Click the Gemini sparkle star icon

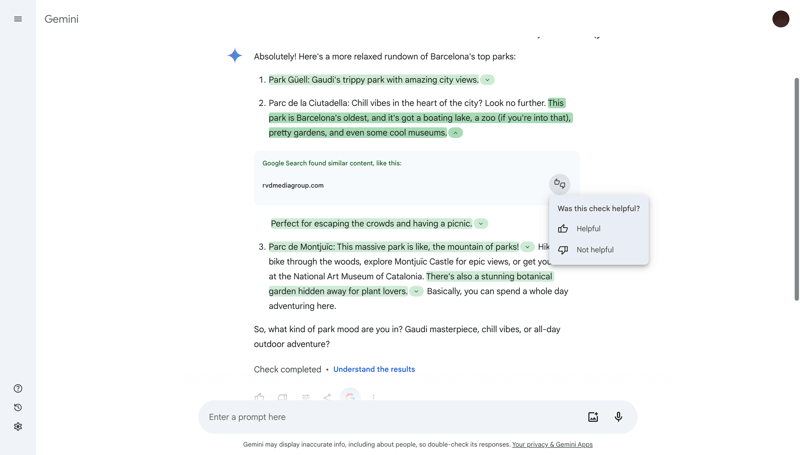(235, 56)
